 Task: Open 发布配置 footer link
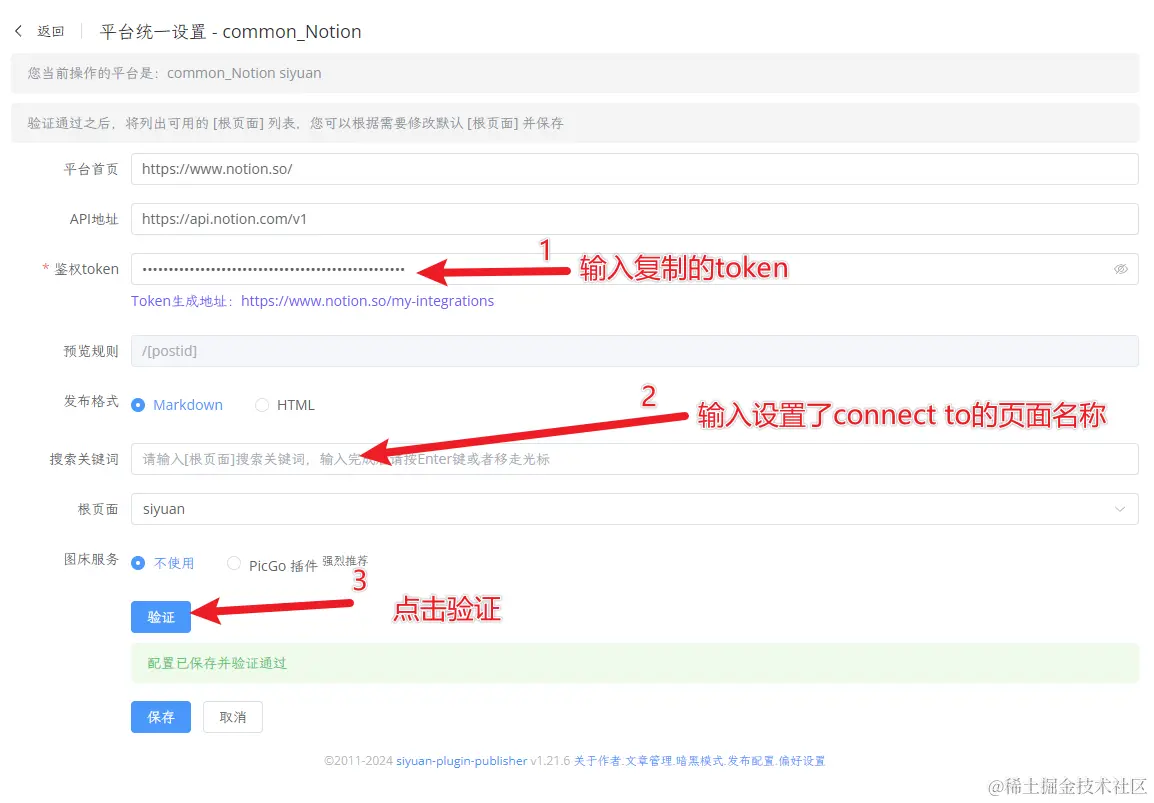[x=751, y=761]
